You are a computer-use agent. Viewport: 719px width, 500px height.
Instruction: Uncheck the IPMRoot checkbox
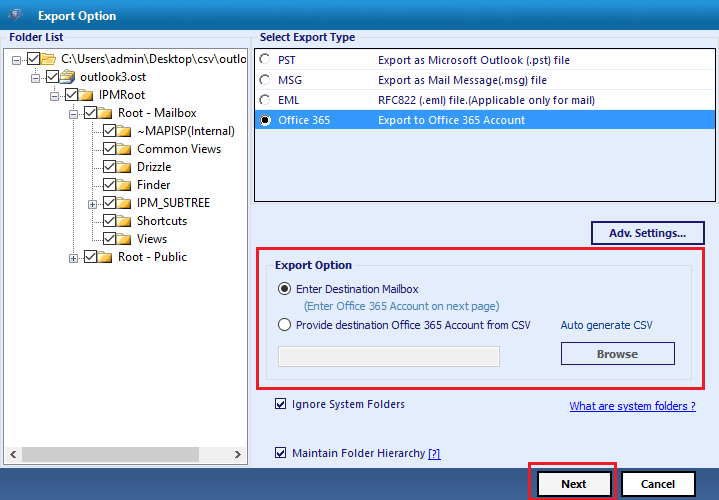(x=71, y=95)
